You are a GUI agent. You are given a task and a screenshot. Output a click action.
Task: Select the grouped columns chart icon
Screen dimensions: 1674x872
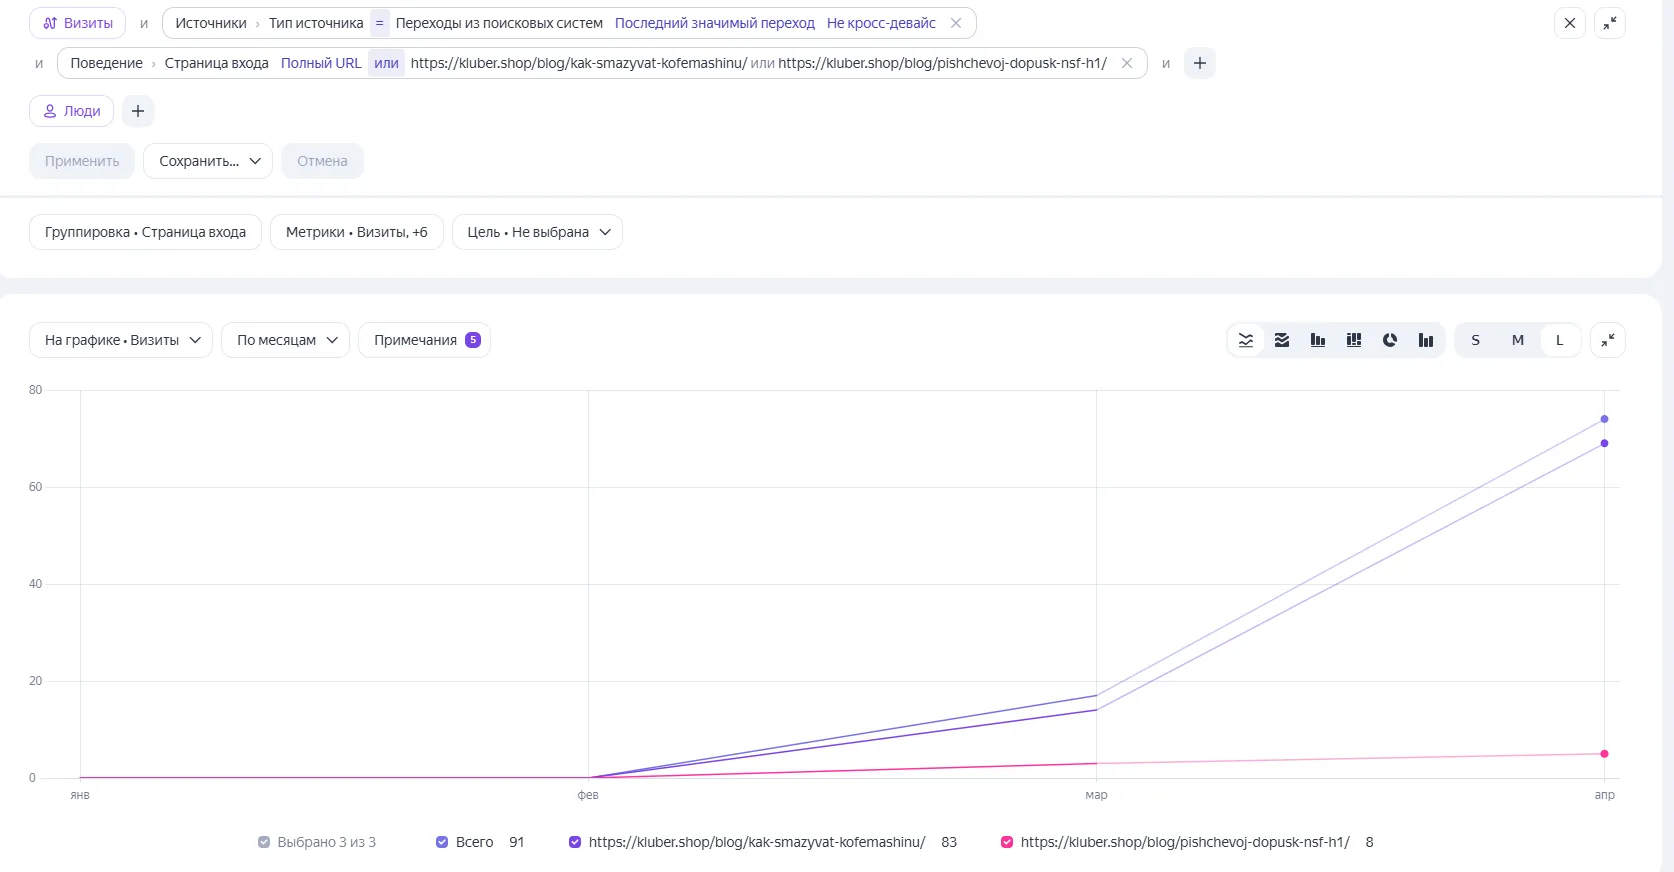1426,340
